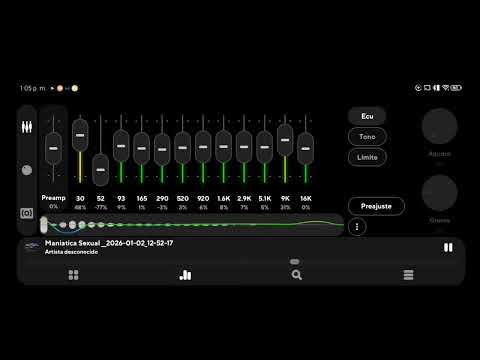Click the 16K frequency label

306,199
